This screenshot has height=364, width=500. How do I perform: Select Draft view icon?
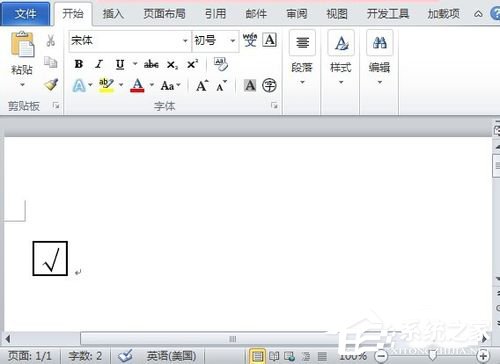point(322,356)
